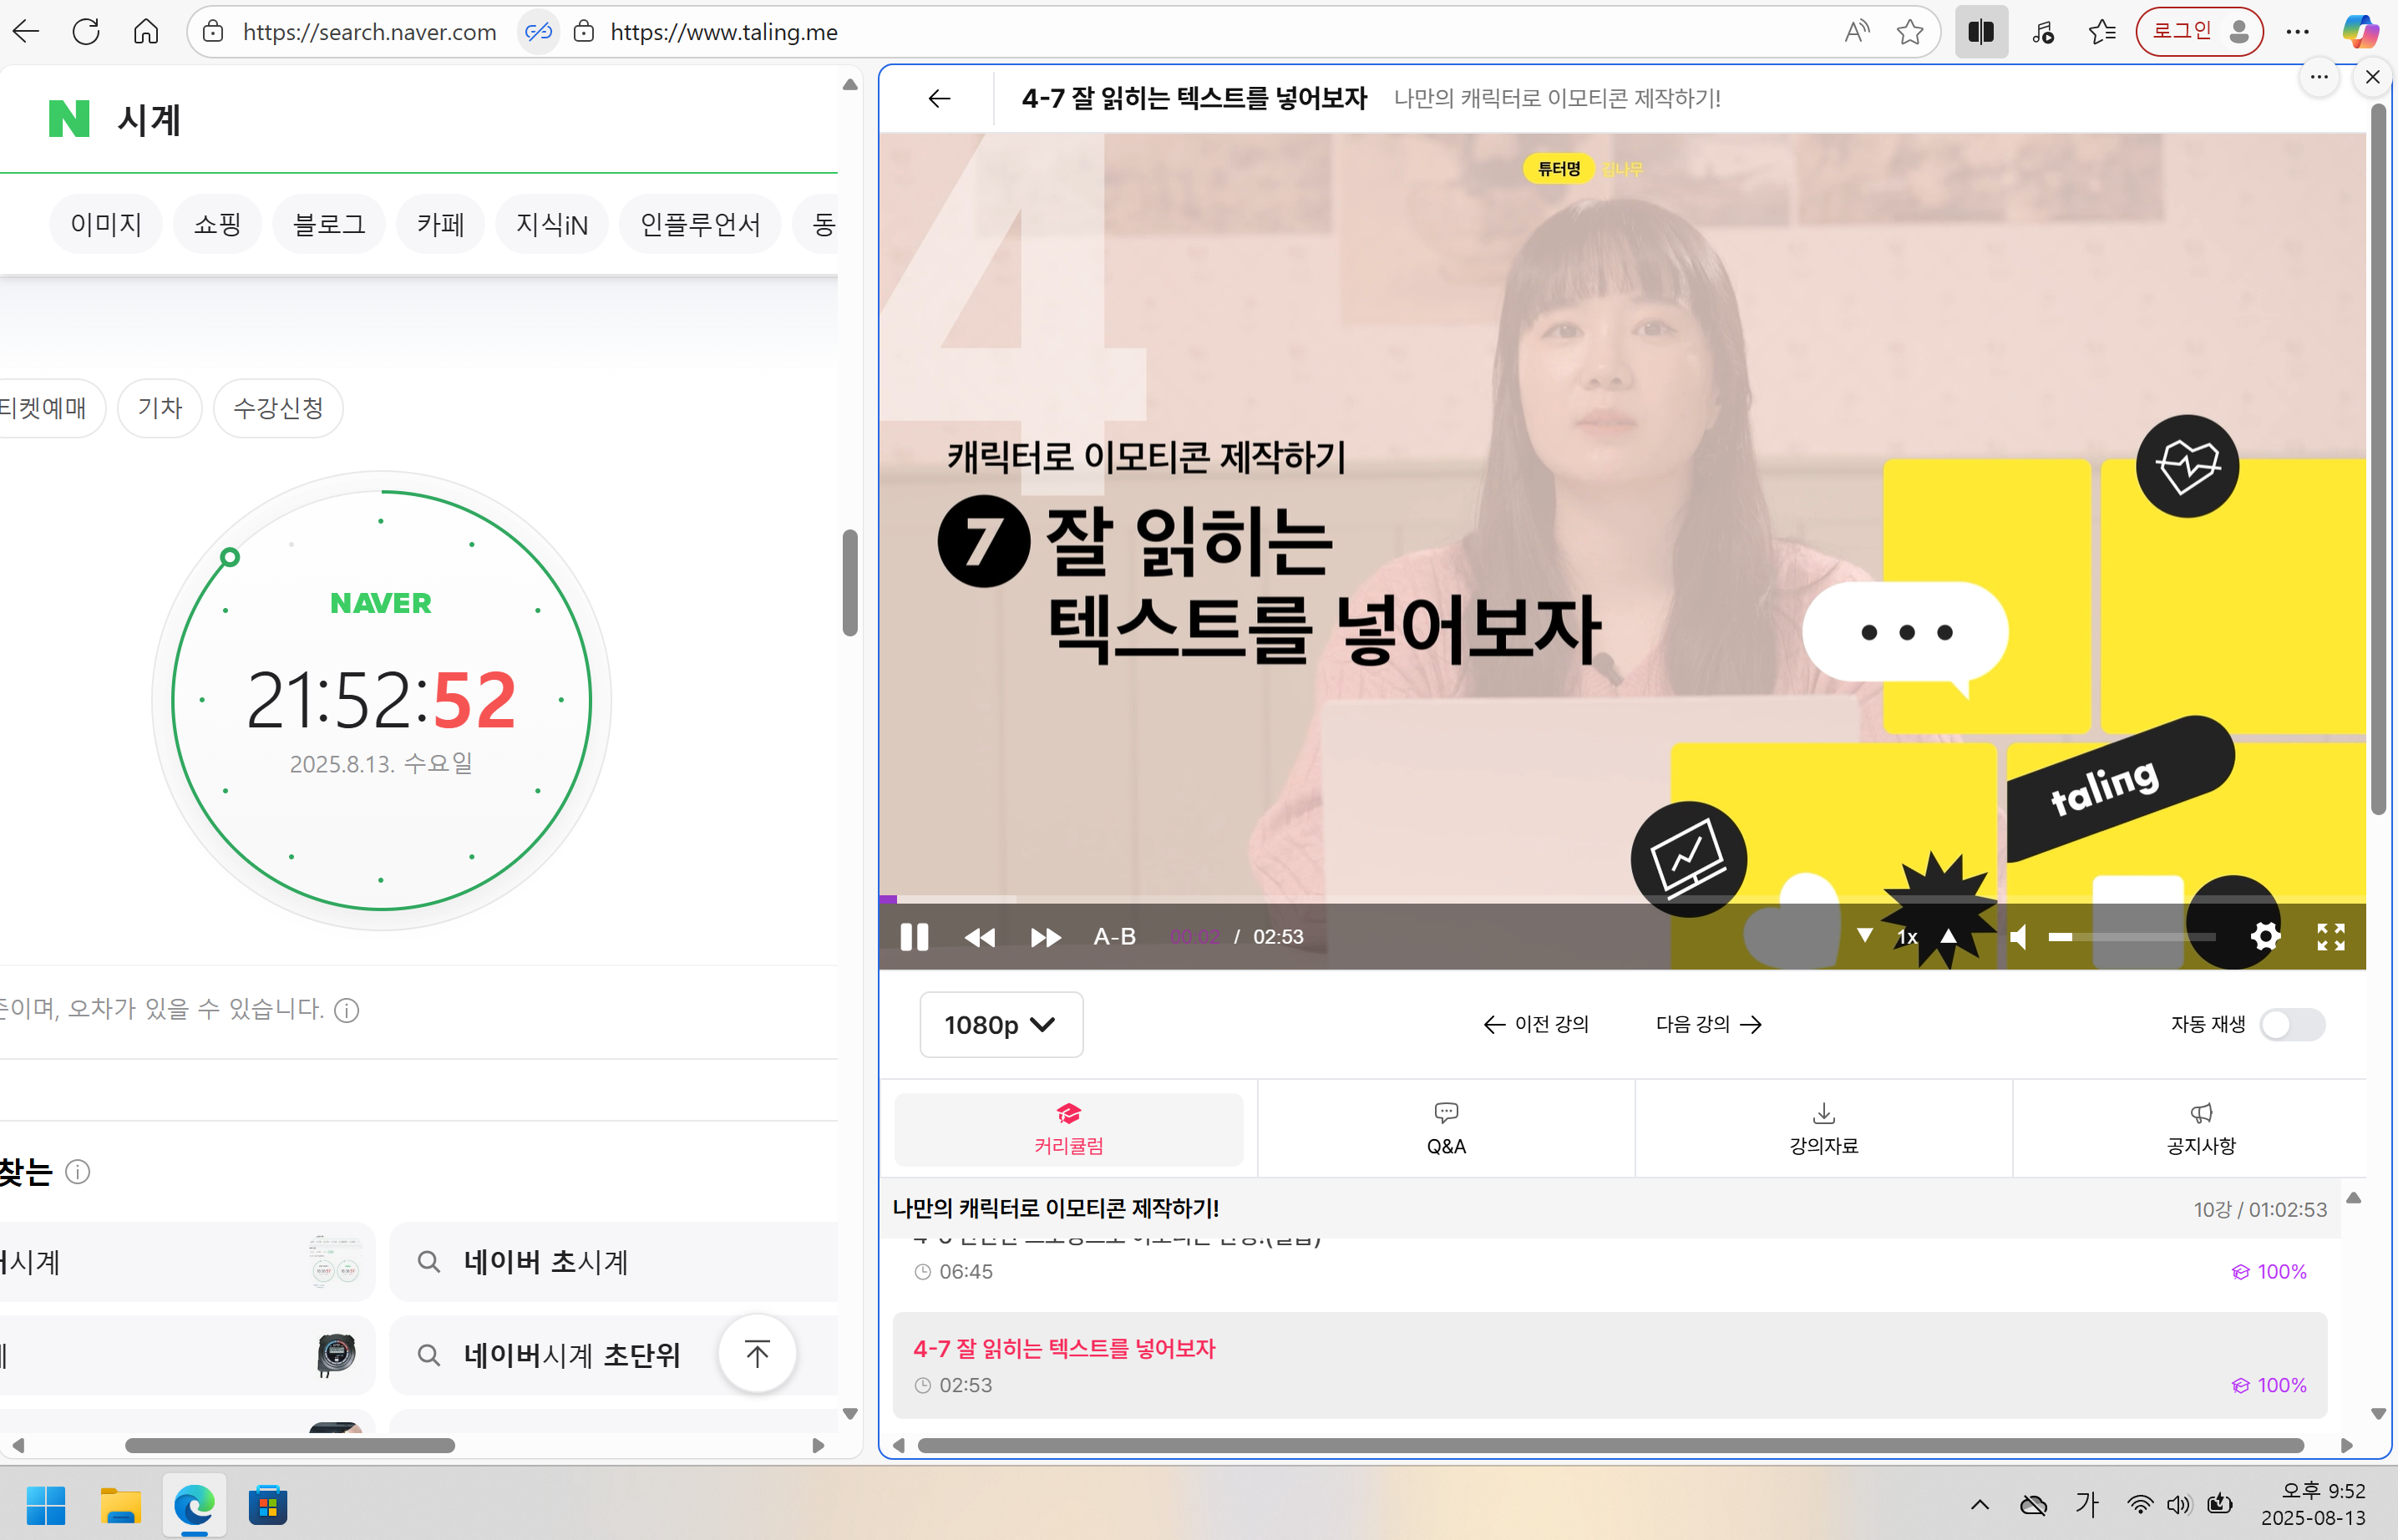Switch to the Q&A tab
The height and width of the screenshot is (1540, 2398).
pos(1446,1128)
